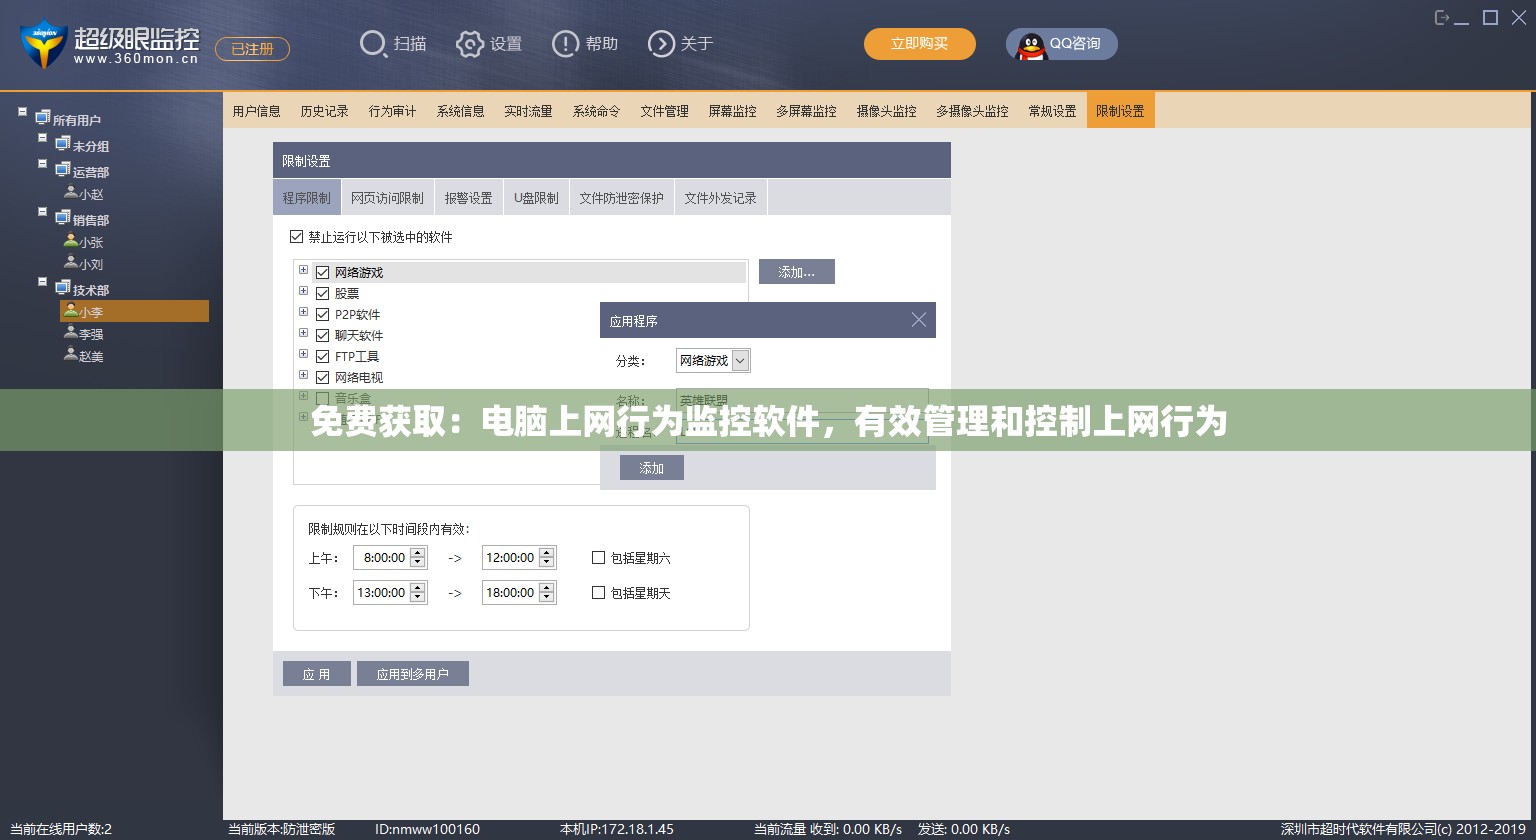This screenshot has width=1536, height=840.
Task: Open the 用户信息 tab
Action: click(x=257, y=111)
